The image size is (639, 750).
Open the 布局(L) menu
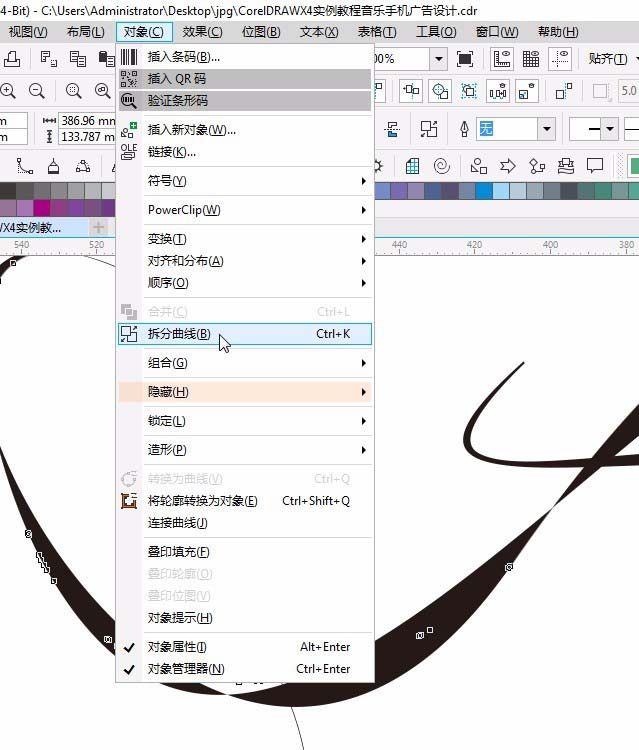tap(86, 32)
